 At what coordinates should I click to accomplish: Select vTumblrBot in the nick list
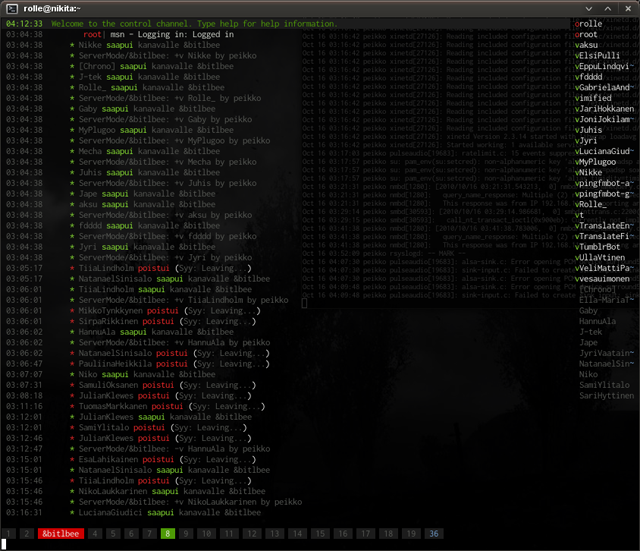pyautogui.click(x=597, y=247)
